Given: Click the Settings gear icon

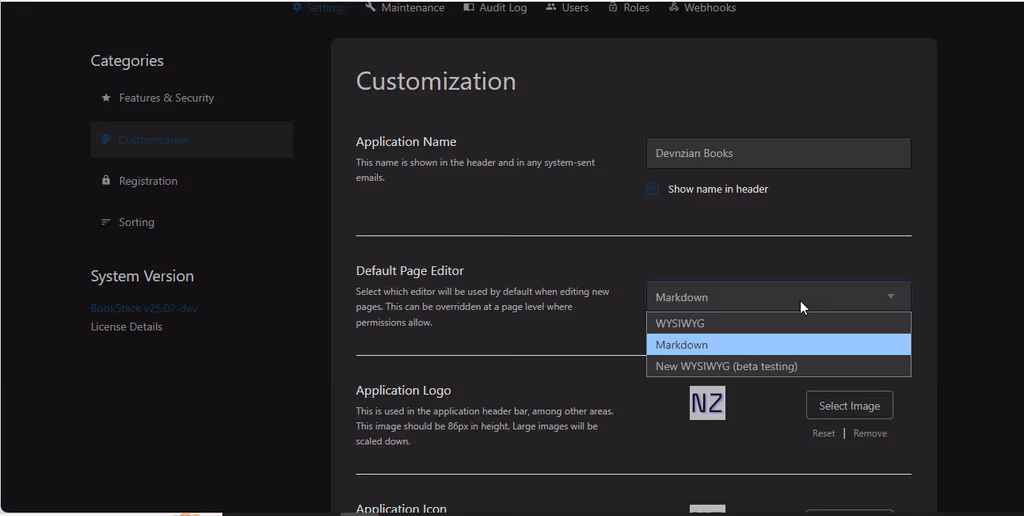Looking at the screenshot, I should (x=297, y=7).
